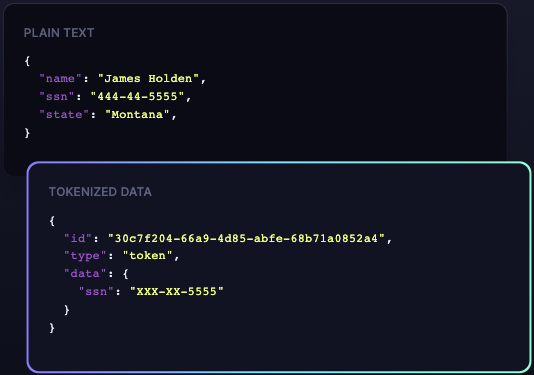This screenshot has height=375, width=534.
Task: Click the masked "XXX-XX-5555" value
Action: click(x=177, y=292)
